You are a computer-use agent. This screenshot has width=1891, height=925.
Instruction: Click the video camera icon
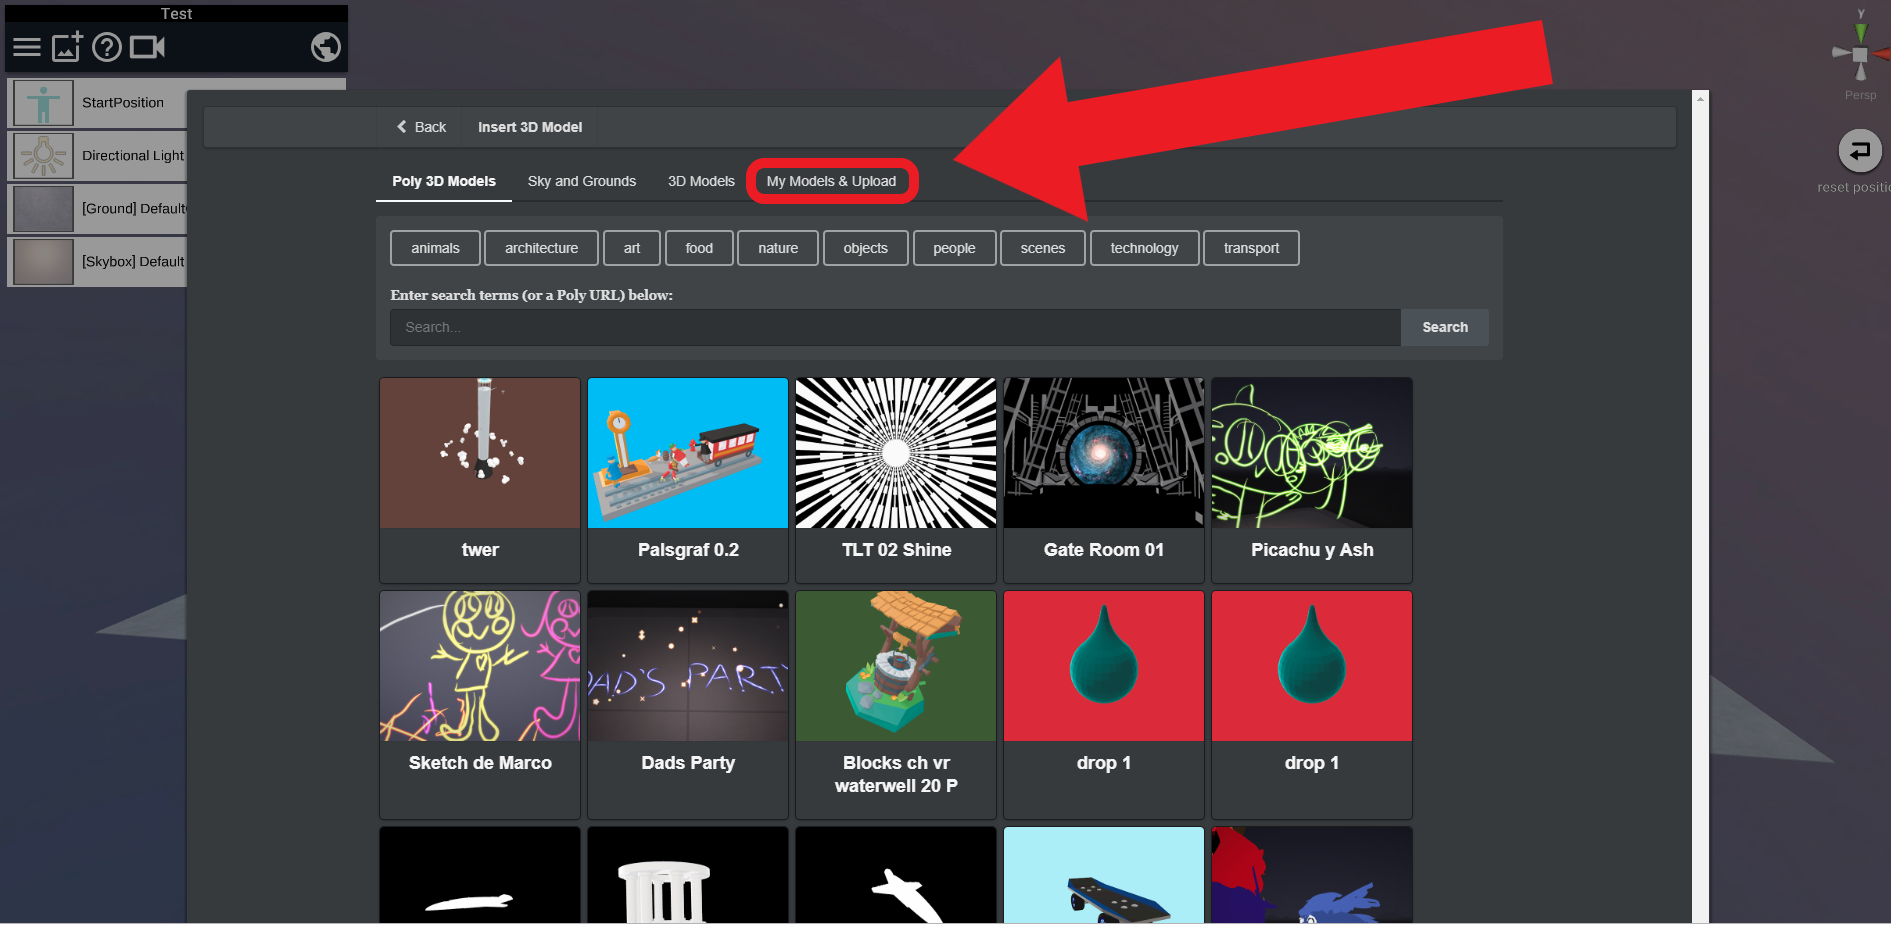pos(147,47)
